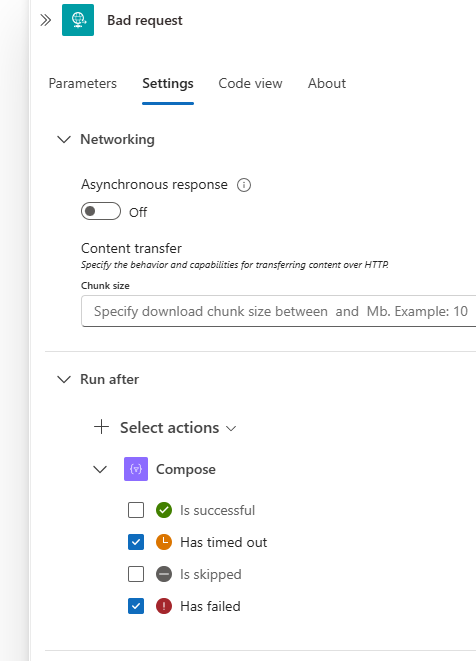The width and height of the screenshot is (476, 661).
Task: Select the Settings tab
Action: [x=168, y=83]
